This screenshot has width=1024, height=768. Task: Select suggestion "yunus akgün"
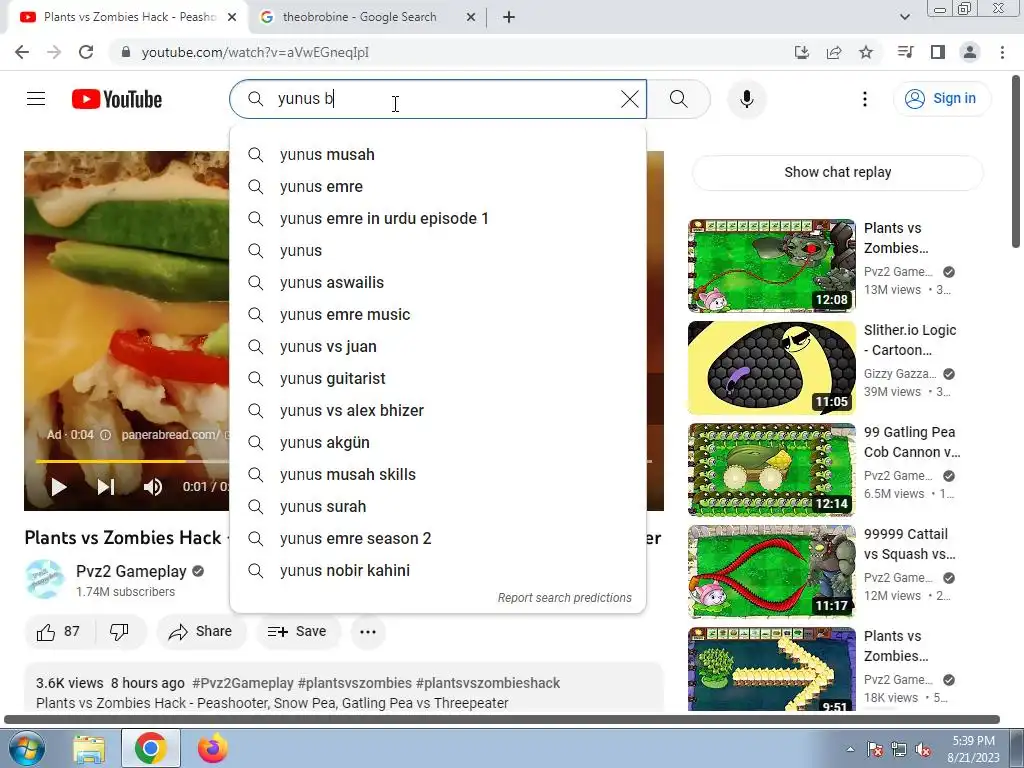438,443
